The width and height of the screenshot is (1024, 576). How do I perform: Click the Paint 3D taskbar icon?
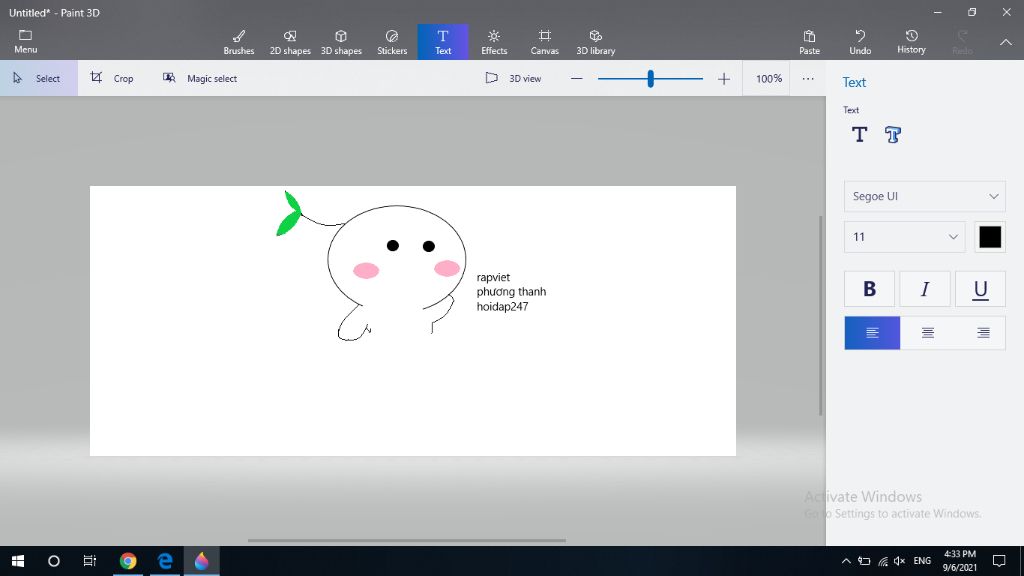click(x=202, y=561)
